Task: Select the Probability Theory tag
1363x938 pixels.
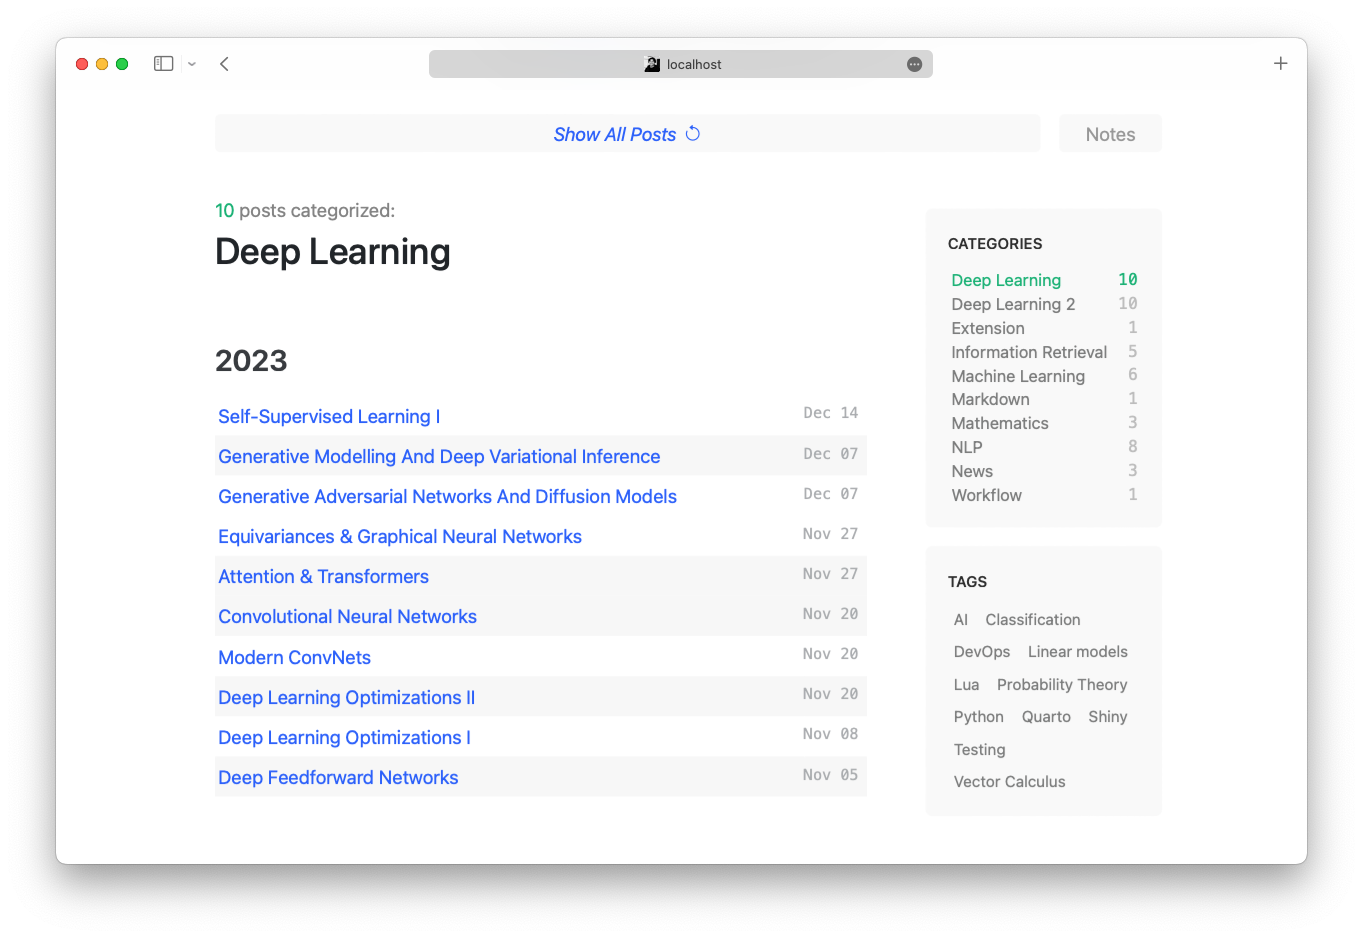Action: [x=1061, y=685]
